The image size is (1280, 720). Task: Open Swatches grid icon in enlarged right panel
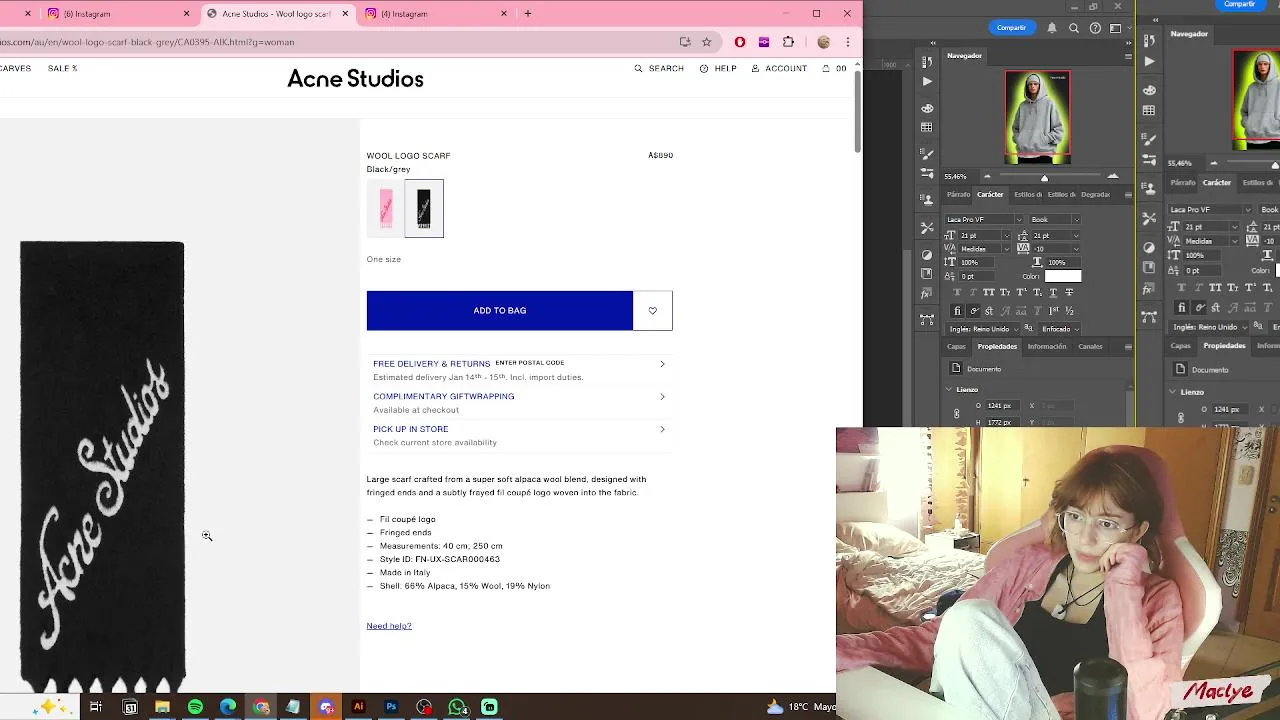(x=1149, y=111)
